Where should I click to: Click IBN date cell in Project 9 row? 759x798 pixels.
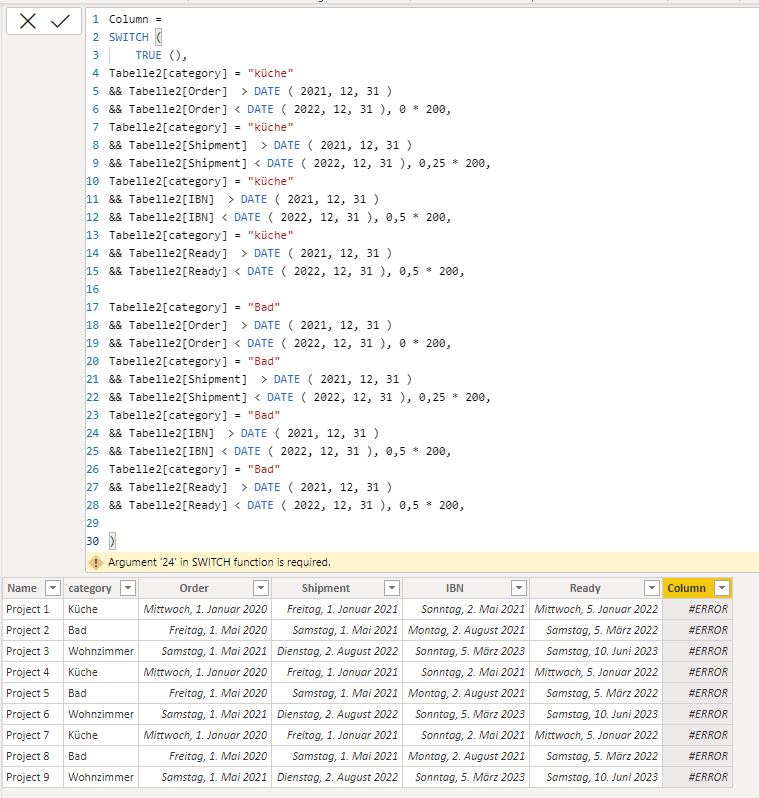(466, 777)
